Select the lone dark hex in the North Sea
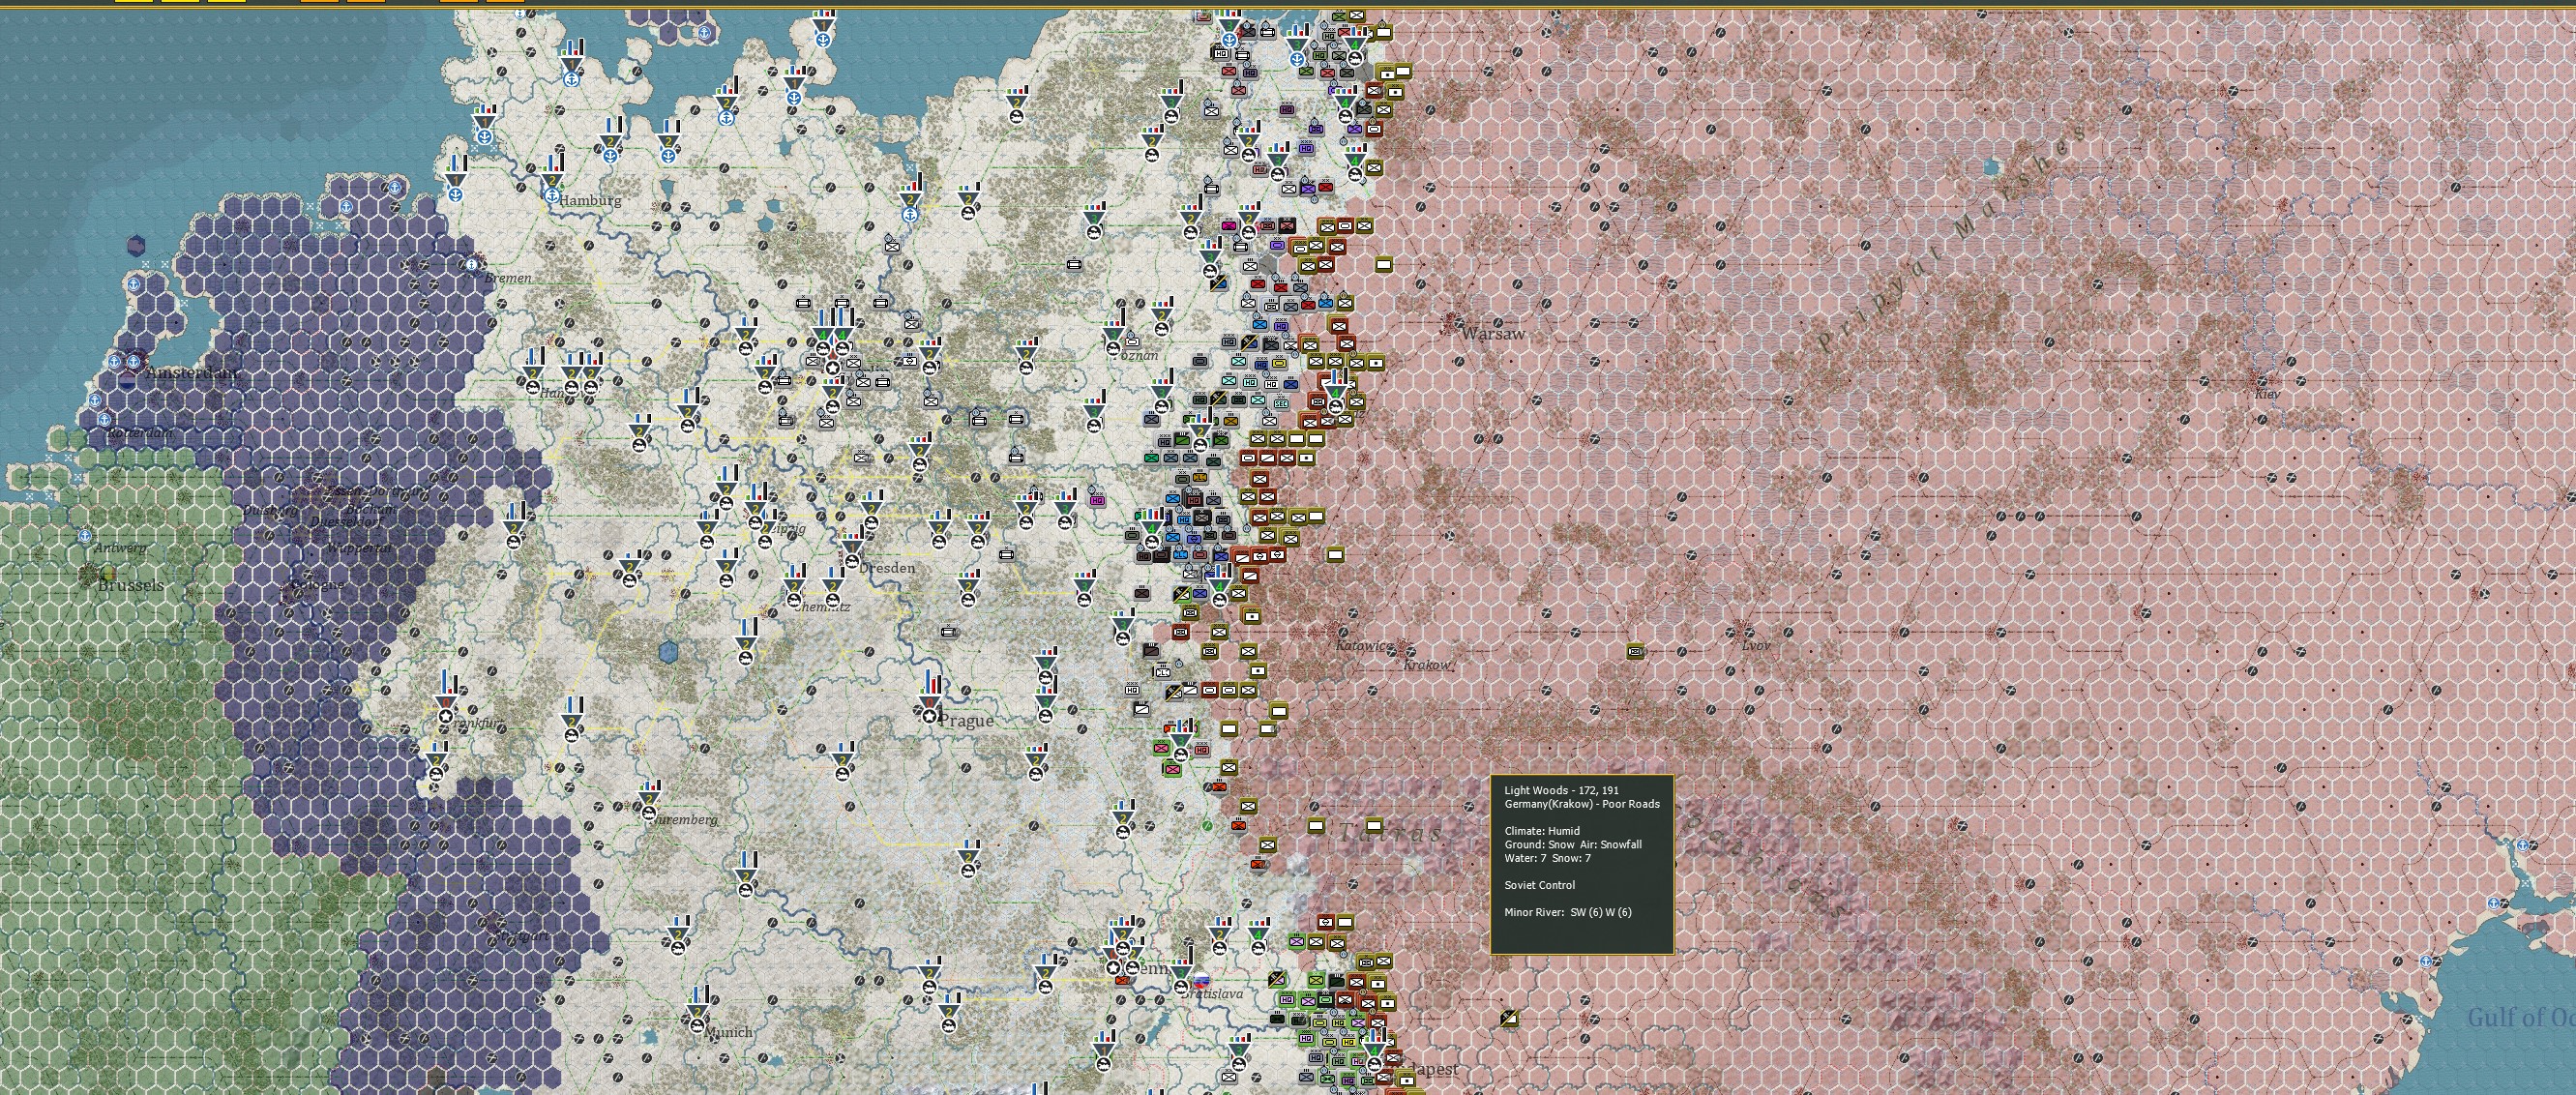This screenshot has width=2576, height=1095. [136, 245]
